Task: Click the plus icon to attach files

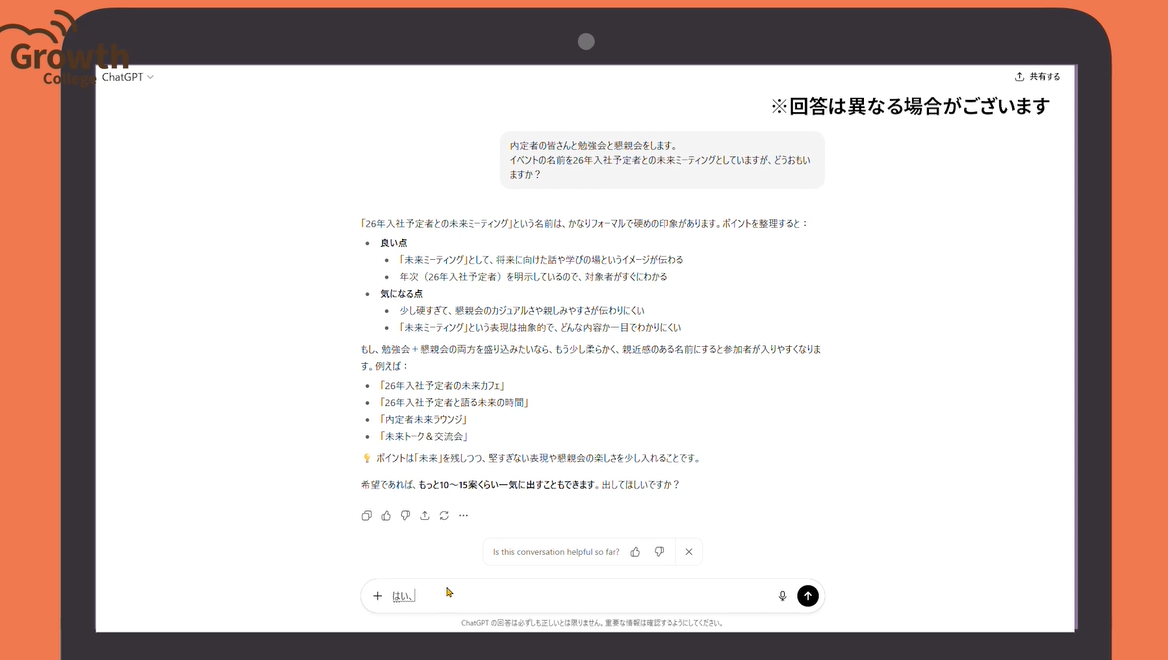Action: coord(377,596)
